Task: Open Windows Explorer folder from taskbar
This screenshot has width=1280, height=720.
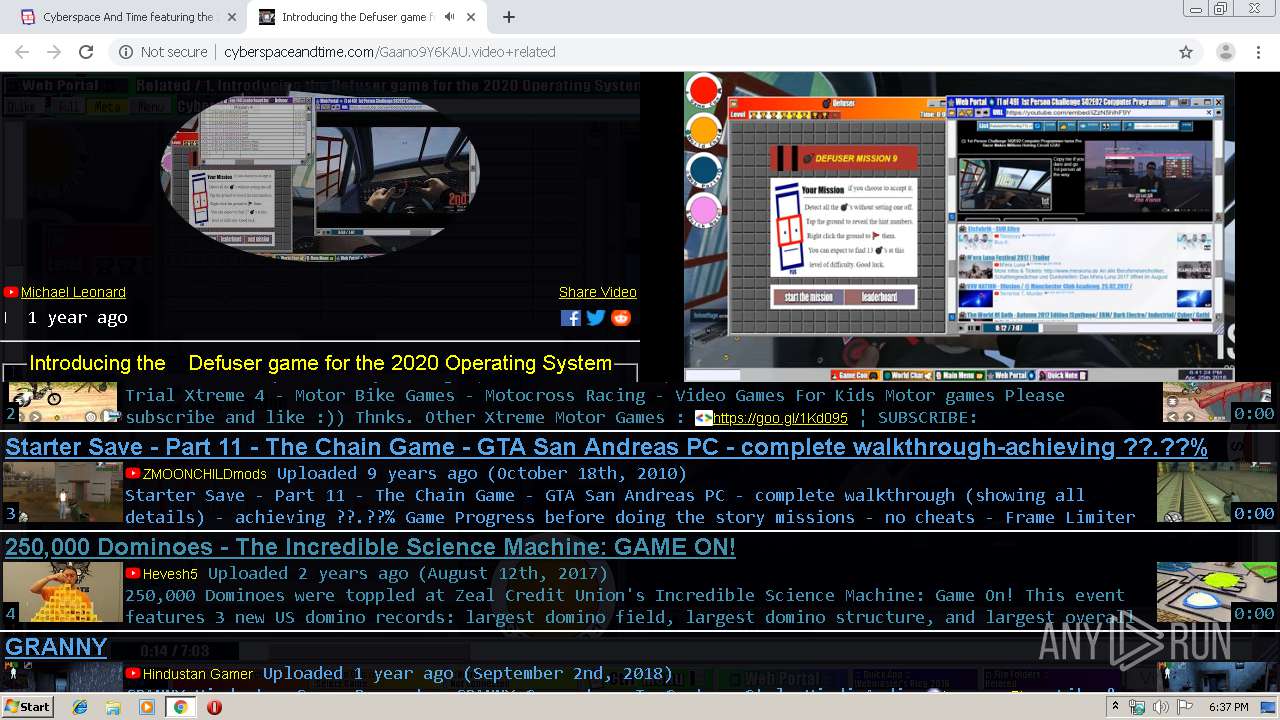Action: [113, 707]
